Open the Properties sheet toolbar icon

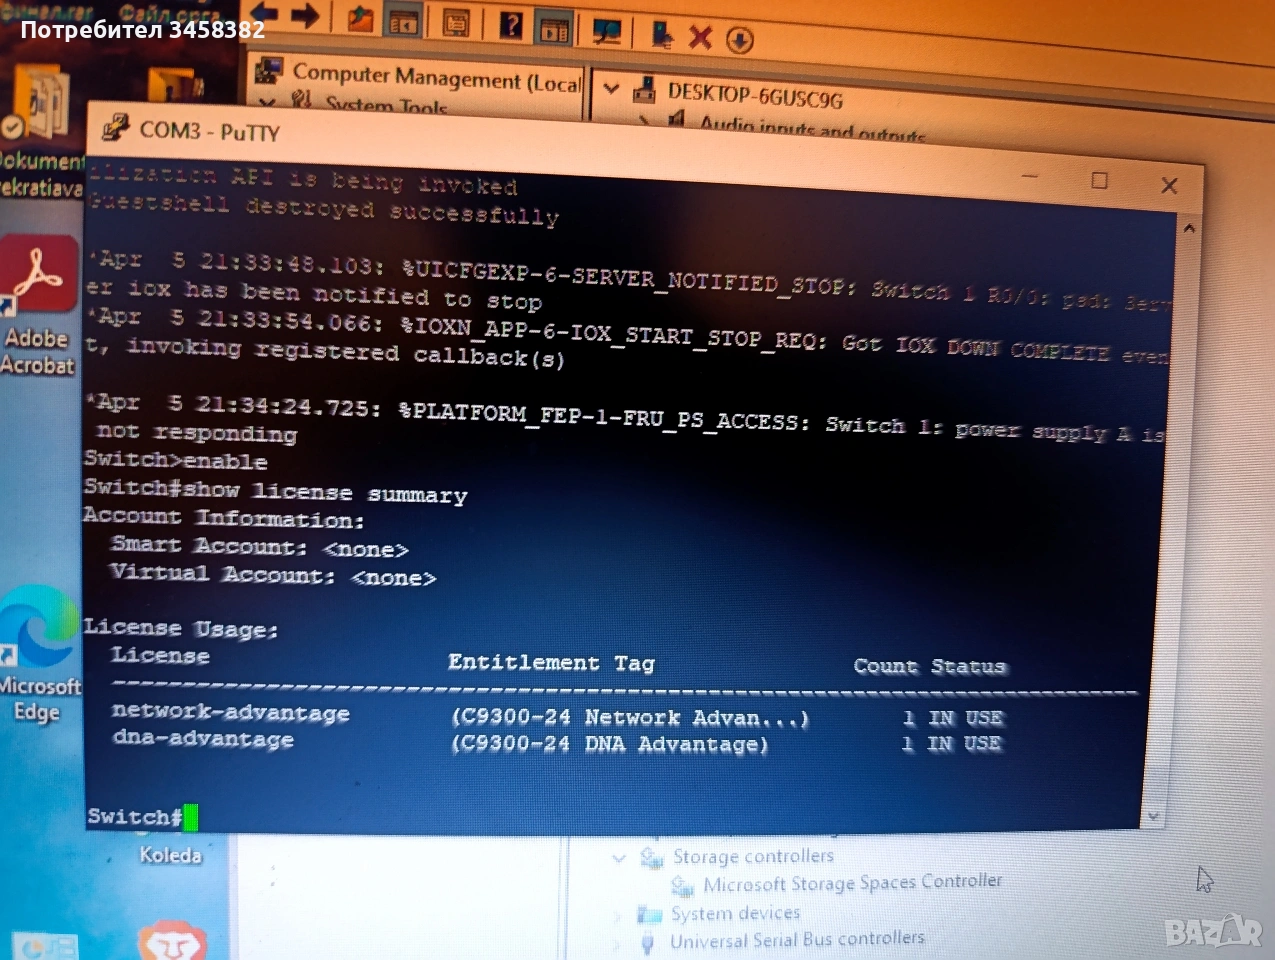click(456, 23)
